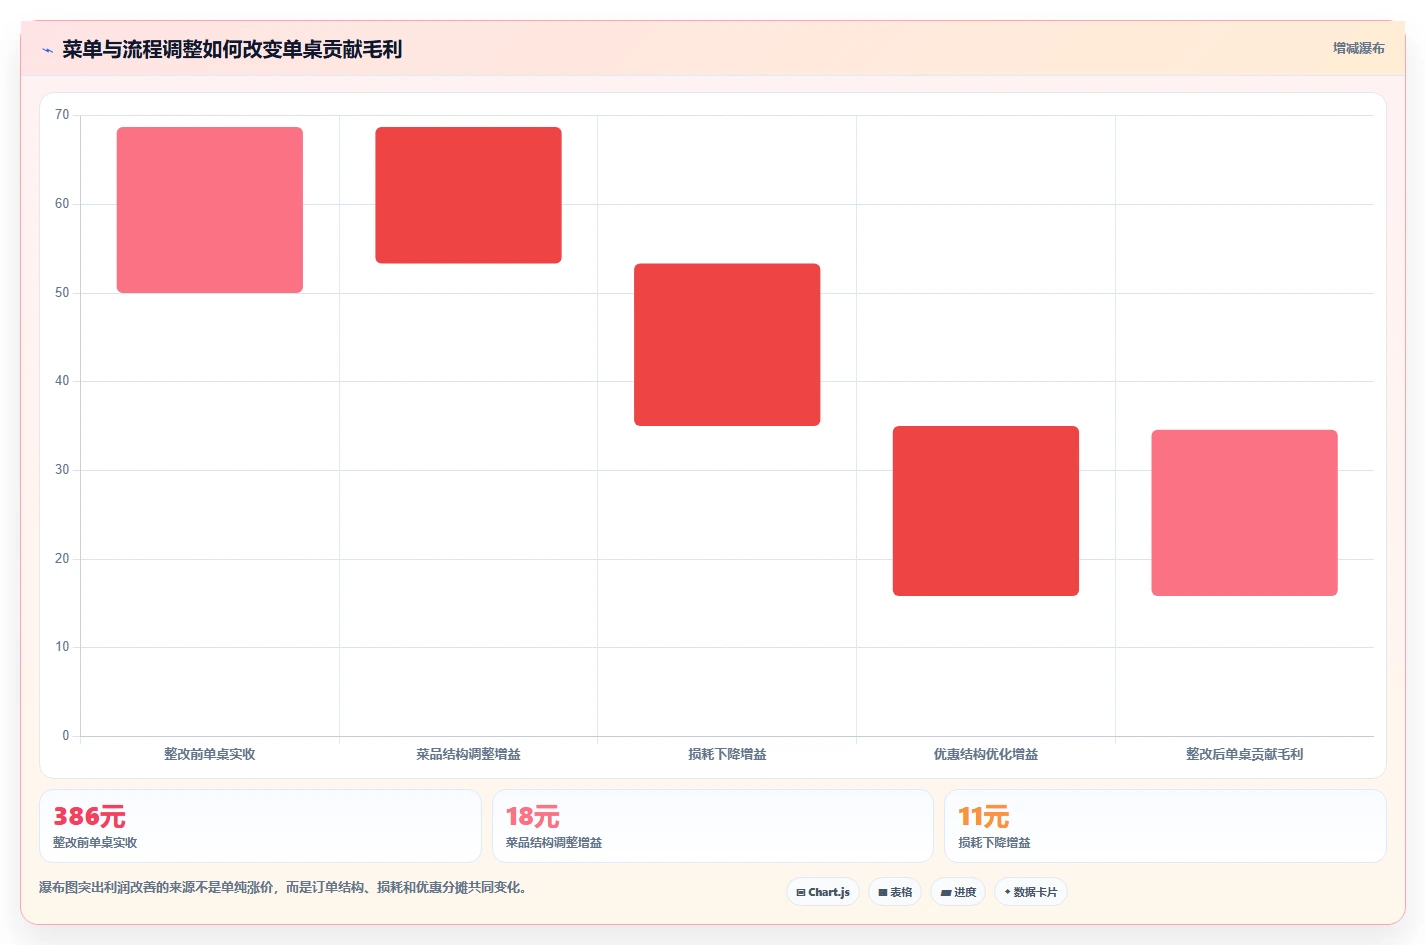Click the x-axis label 损耗下降增益

(727, 754)
